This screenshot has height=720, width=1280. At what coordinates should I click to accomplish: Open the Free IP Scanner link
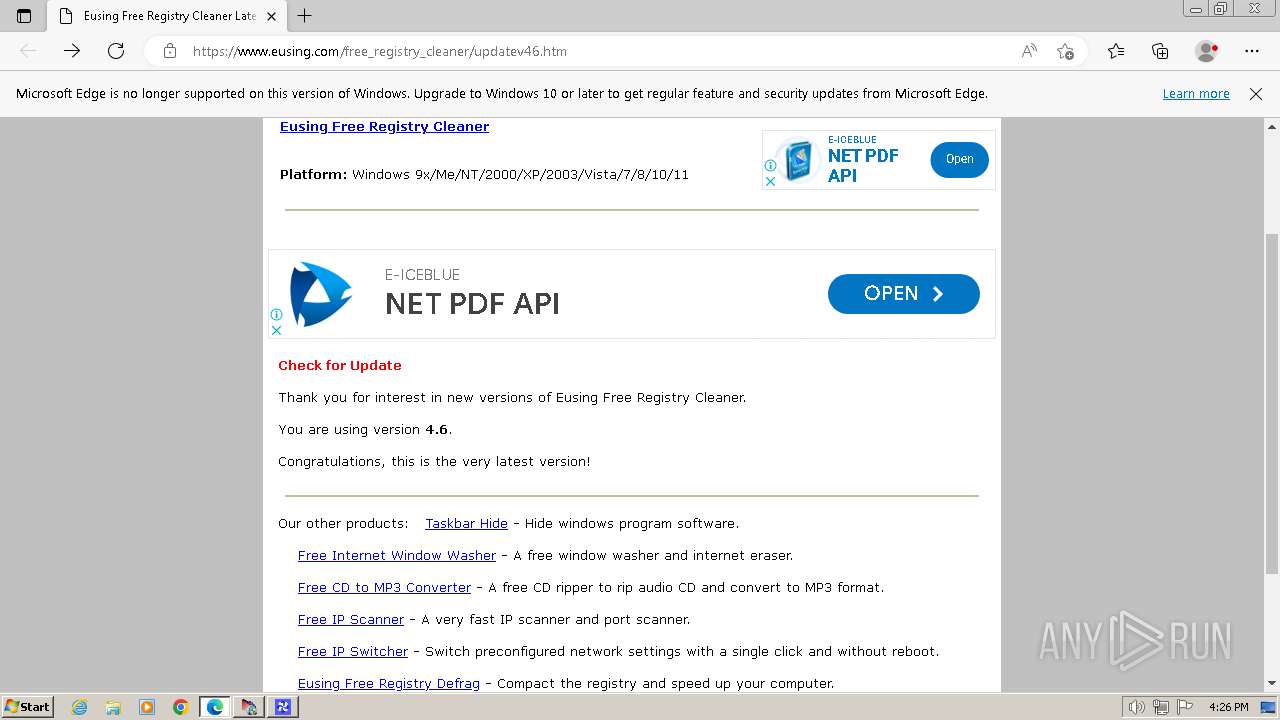point(351,619)
